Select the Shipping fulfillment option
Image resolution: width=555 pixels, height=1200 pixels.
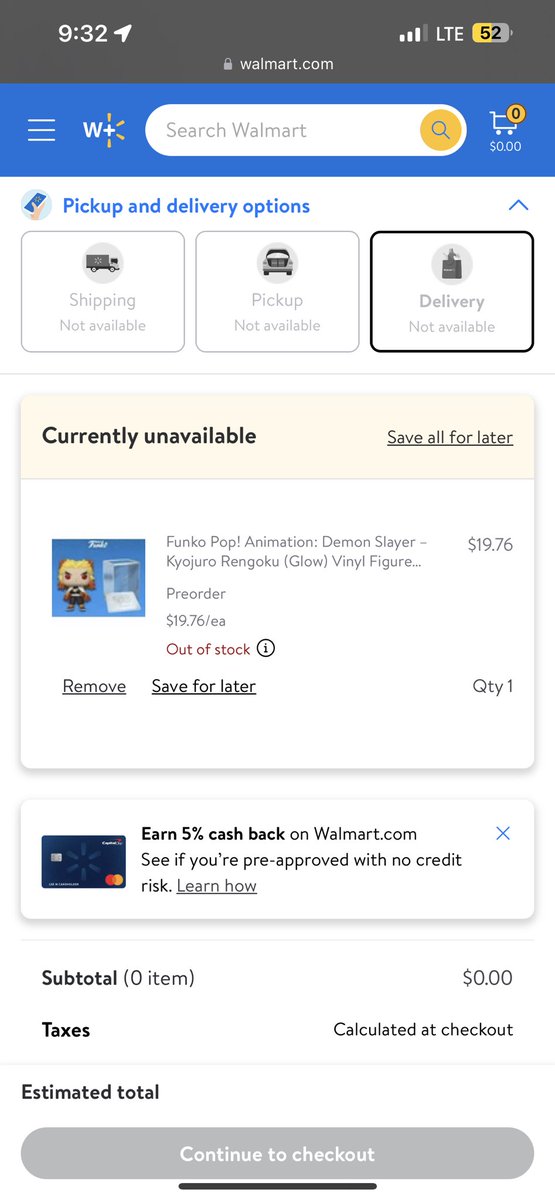[103, 292]
